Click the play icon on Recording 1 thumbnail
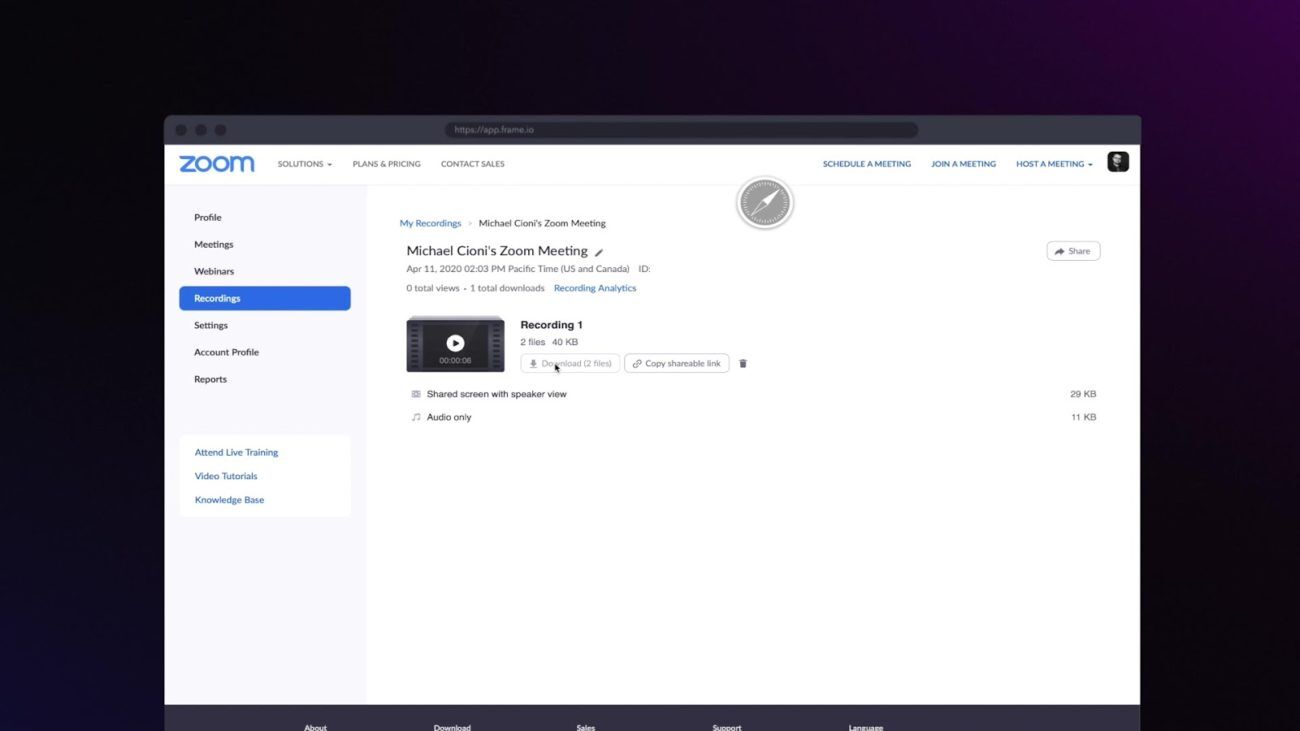This screenshot has height=731, width=1300. [x=455, y=342]
